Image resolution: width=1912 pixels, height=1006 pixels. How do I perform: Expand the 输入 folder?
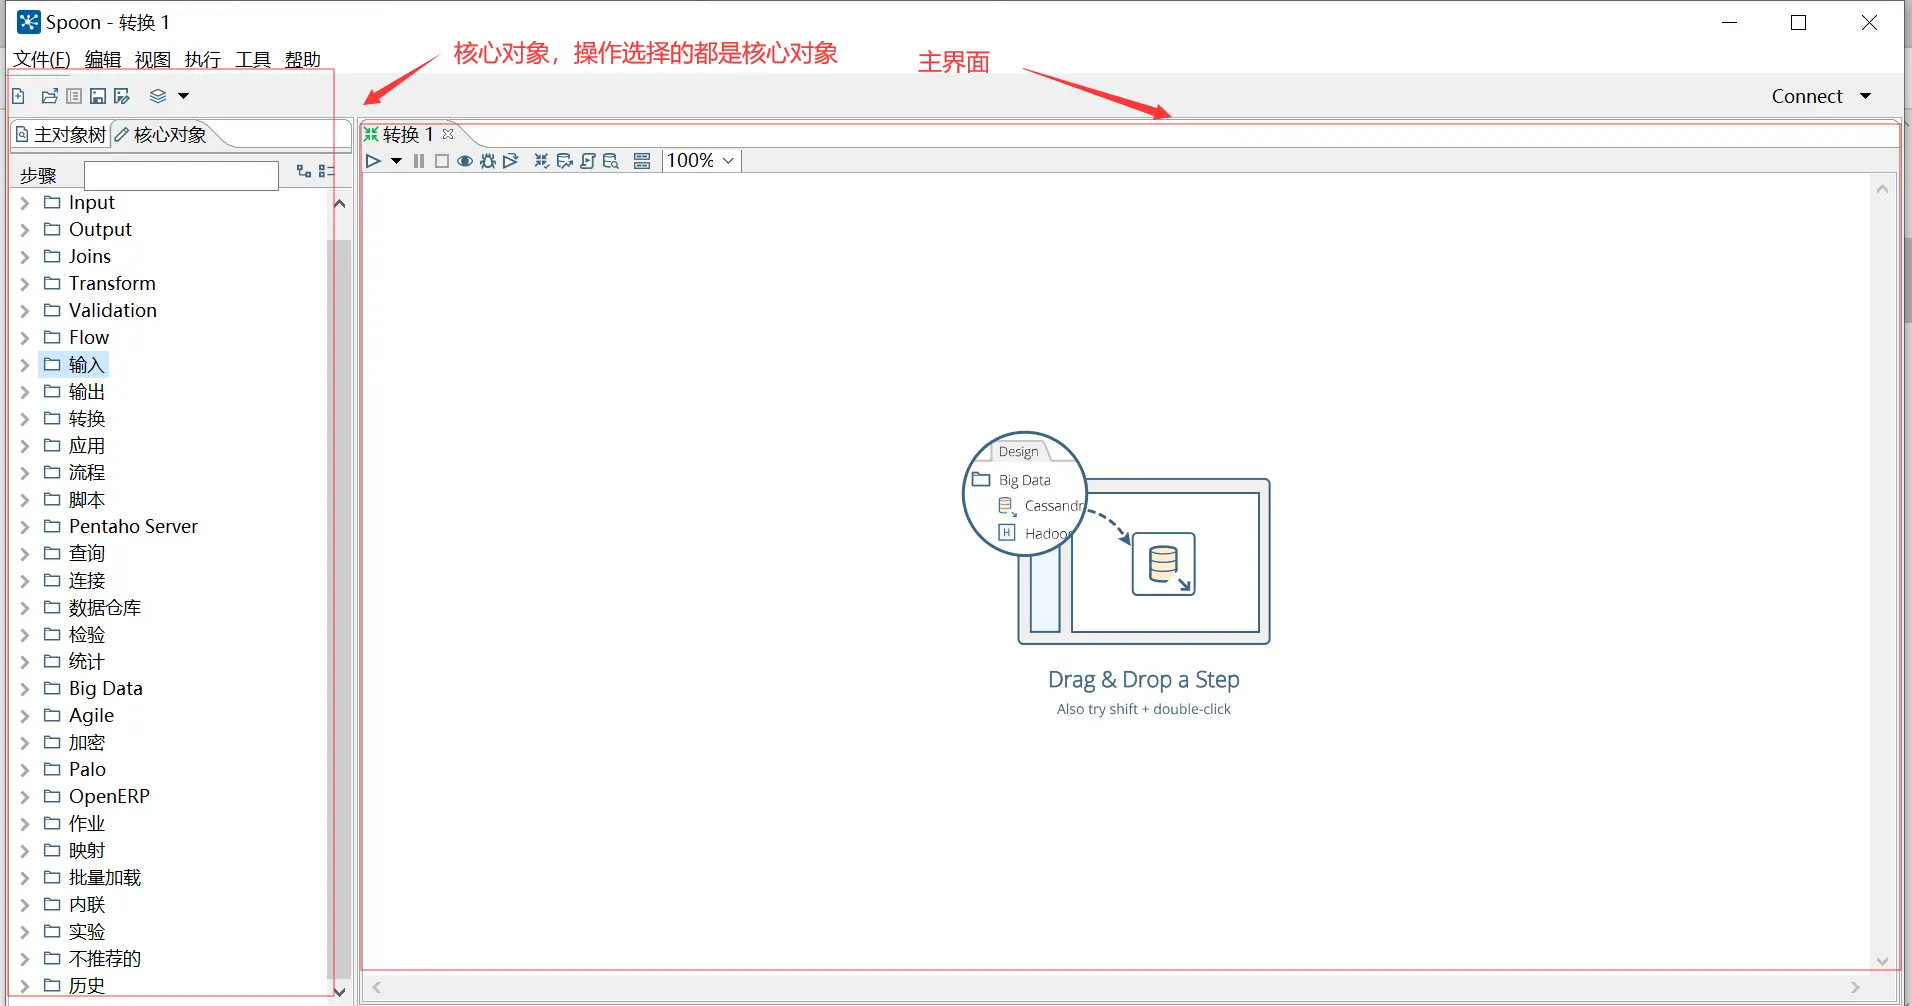point(25,365)
